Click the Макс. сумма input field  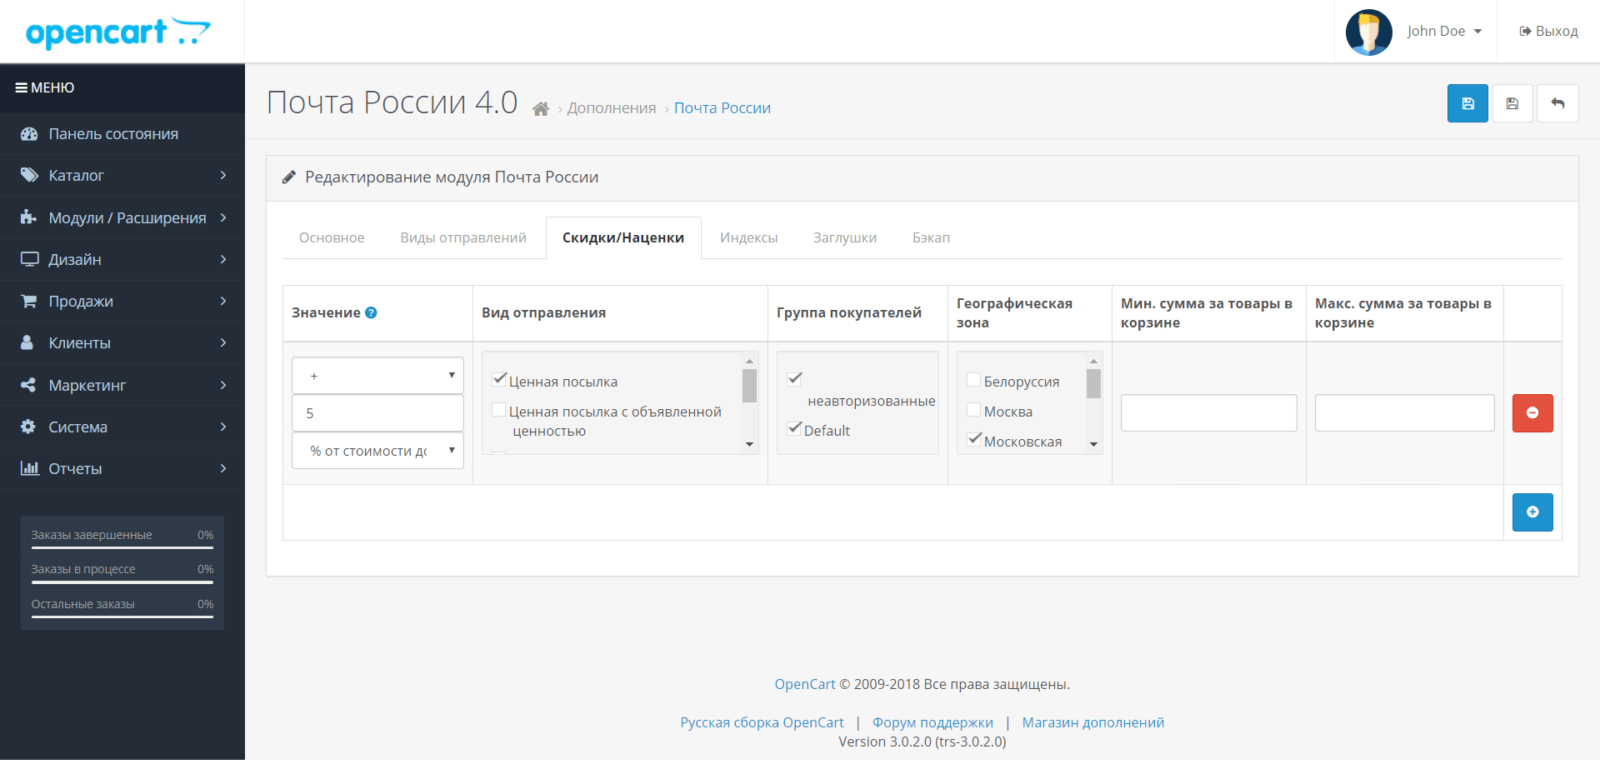[1404, 413]
